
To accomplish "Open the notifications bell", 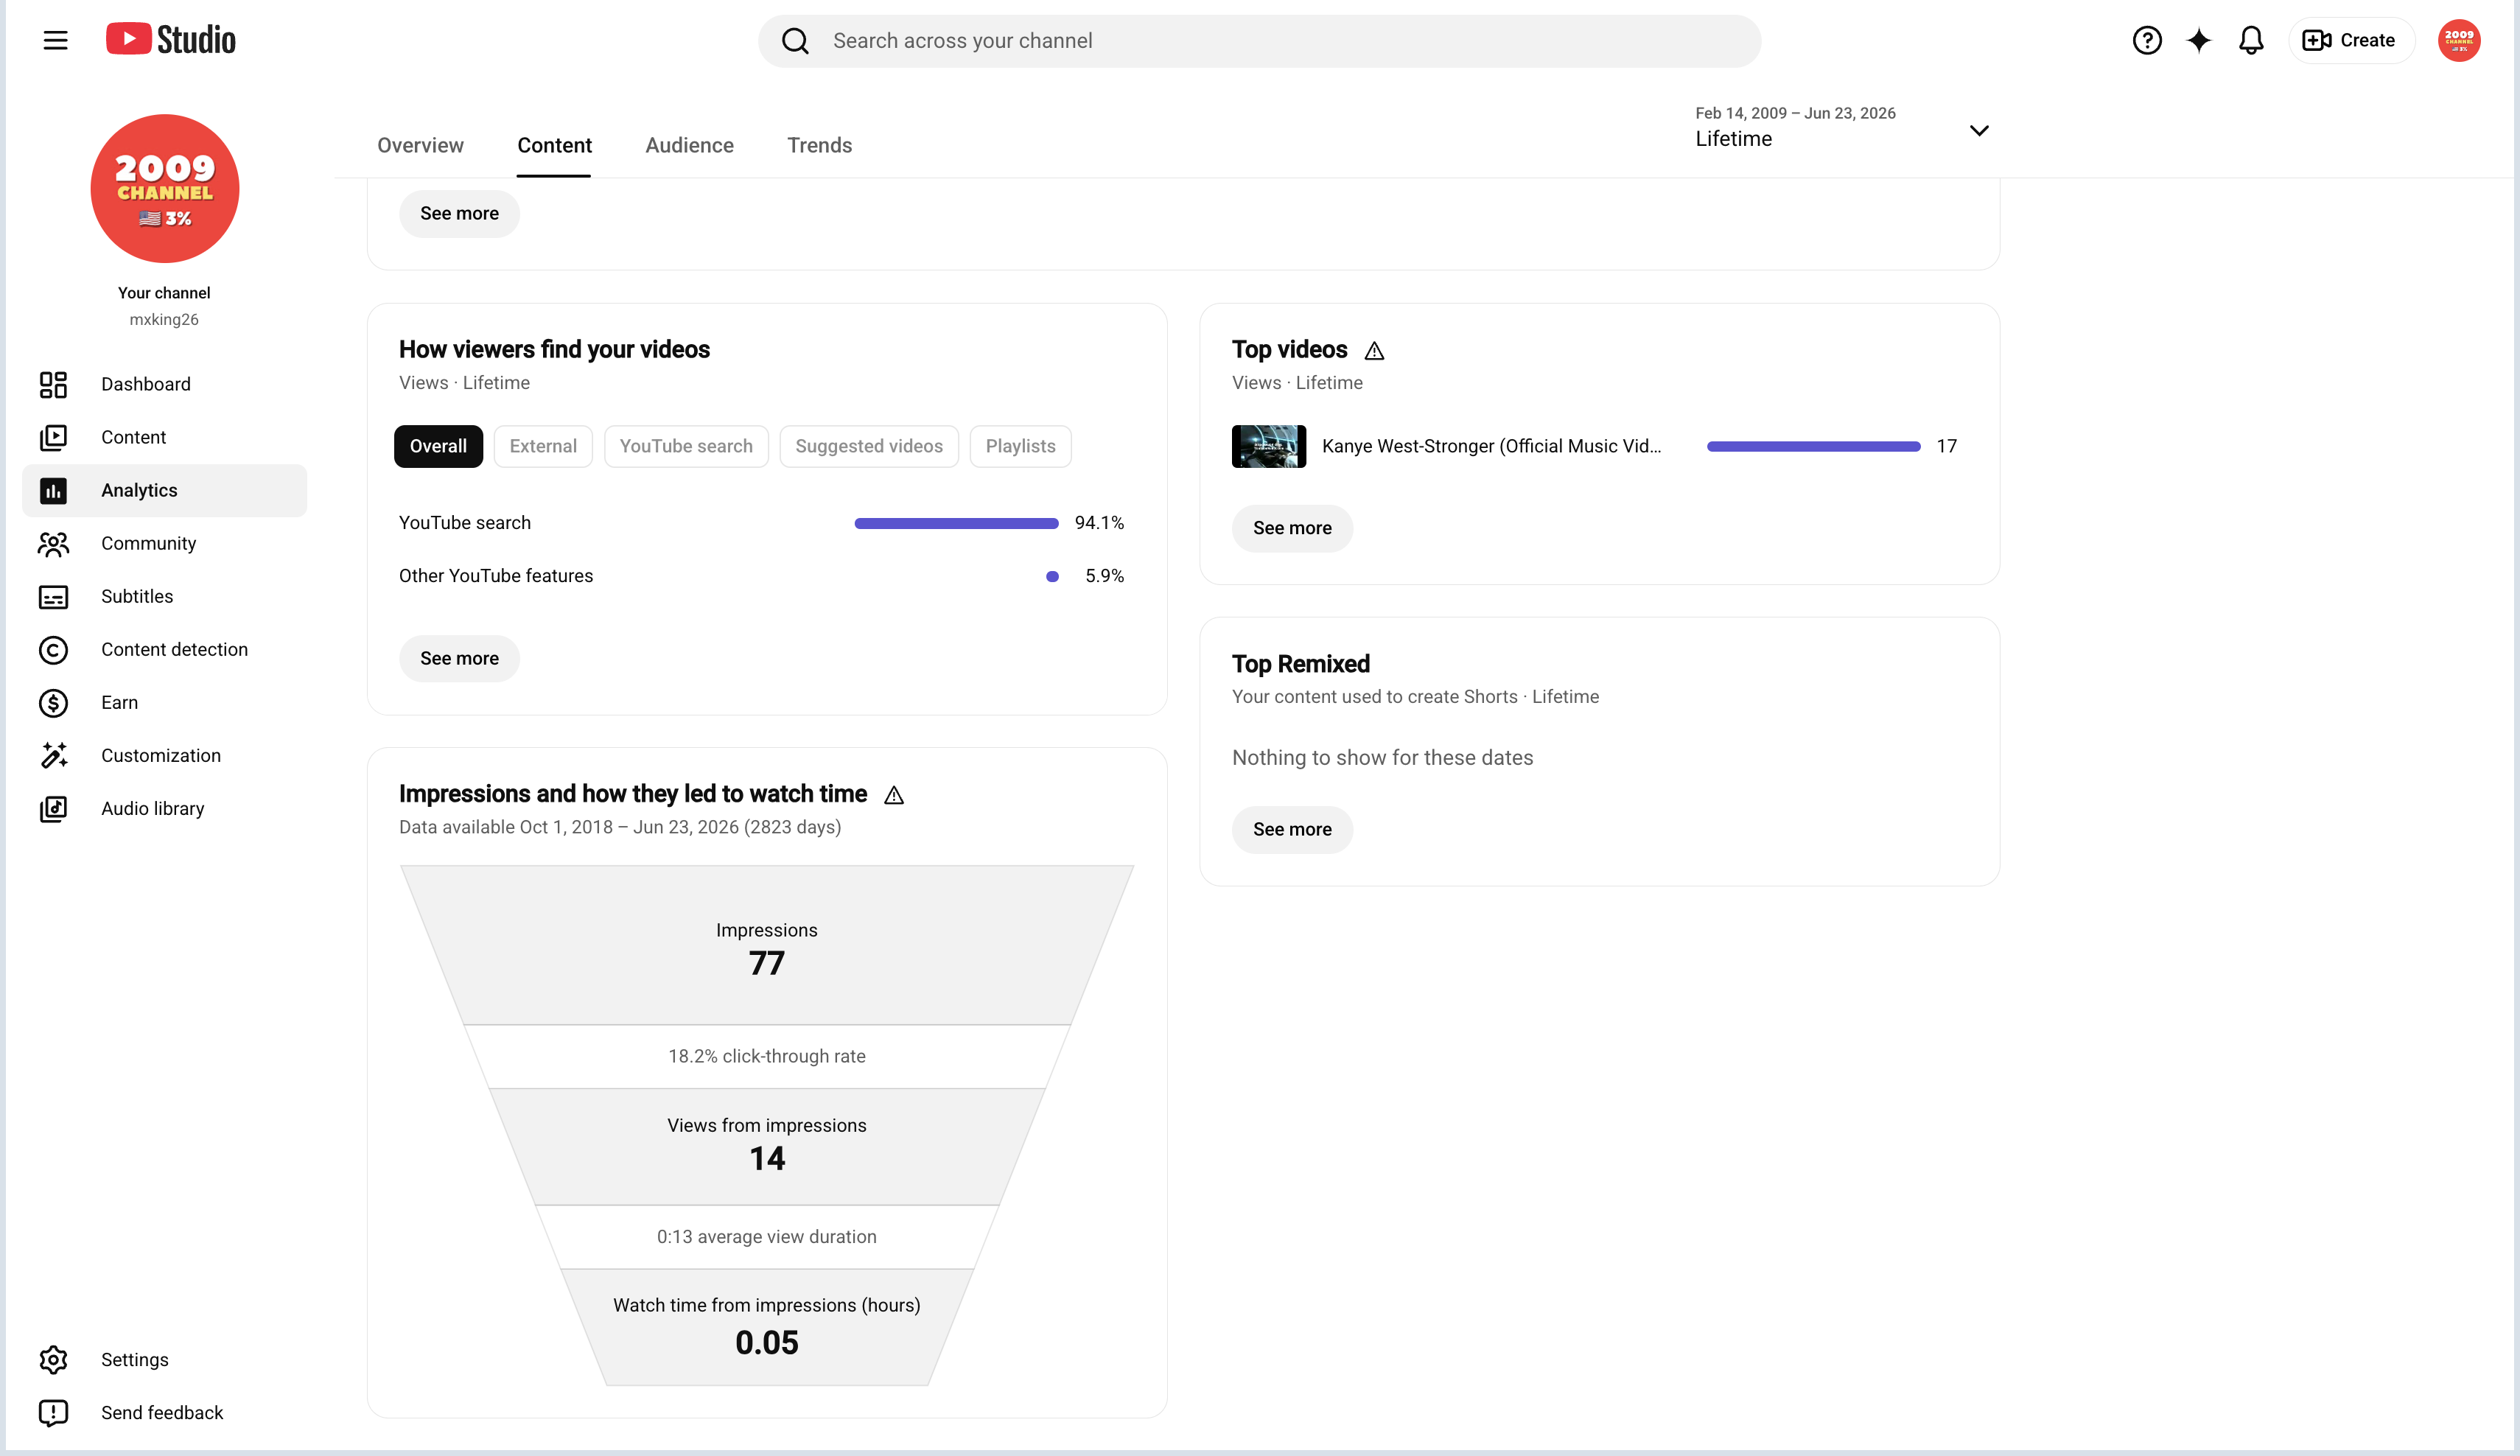I will [x=2250, y=40].
